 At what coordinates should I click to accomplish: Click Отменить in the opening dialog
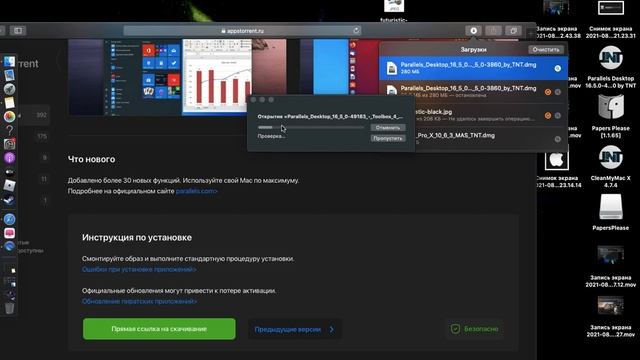pyautogui.click(x=388, y=128)
